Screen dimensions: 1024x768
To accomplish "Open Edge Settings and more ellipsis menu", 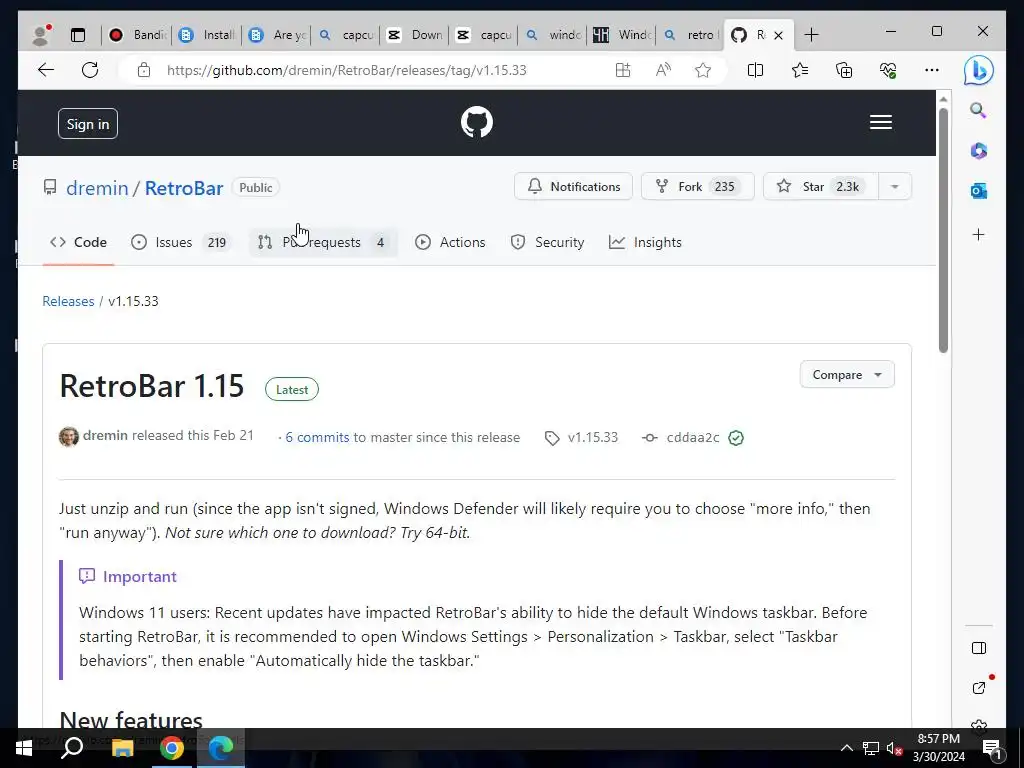I will 932,70.
